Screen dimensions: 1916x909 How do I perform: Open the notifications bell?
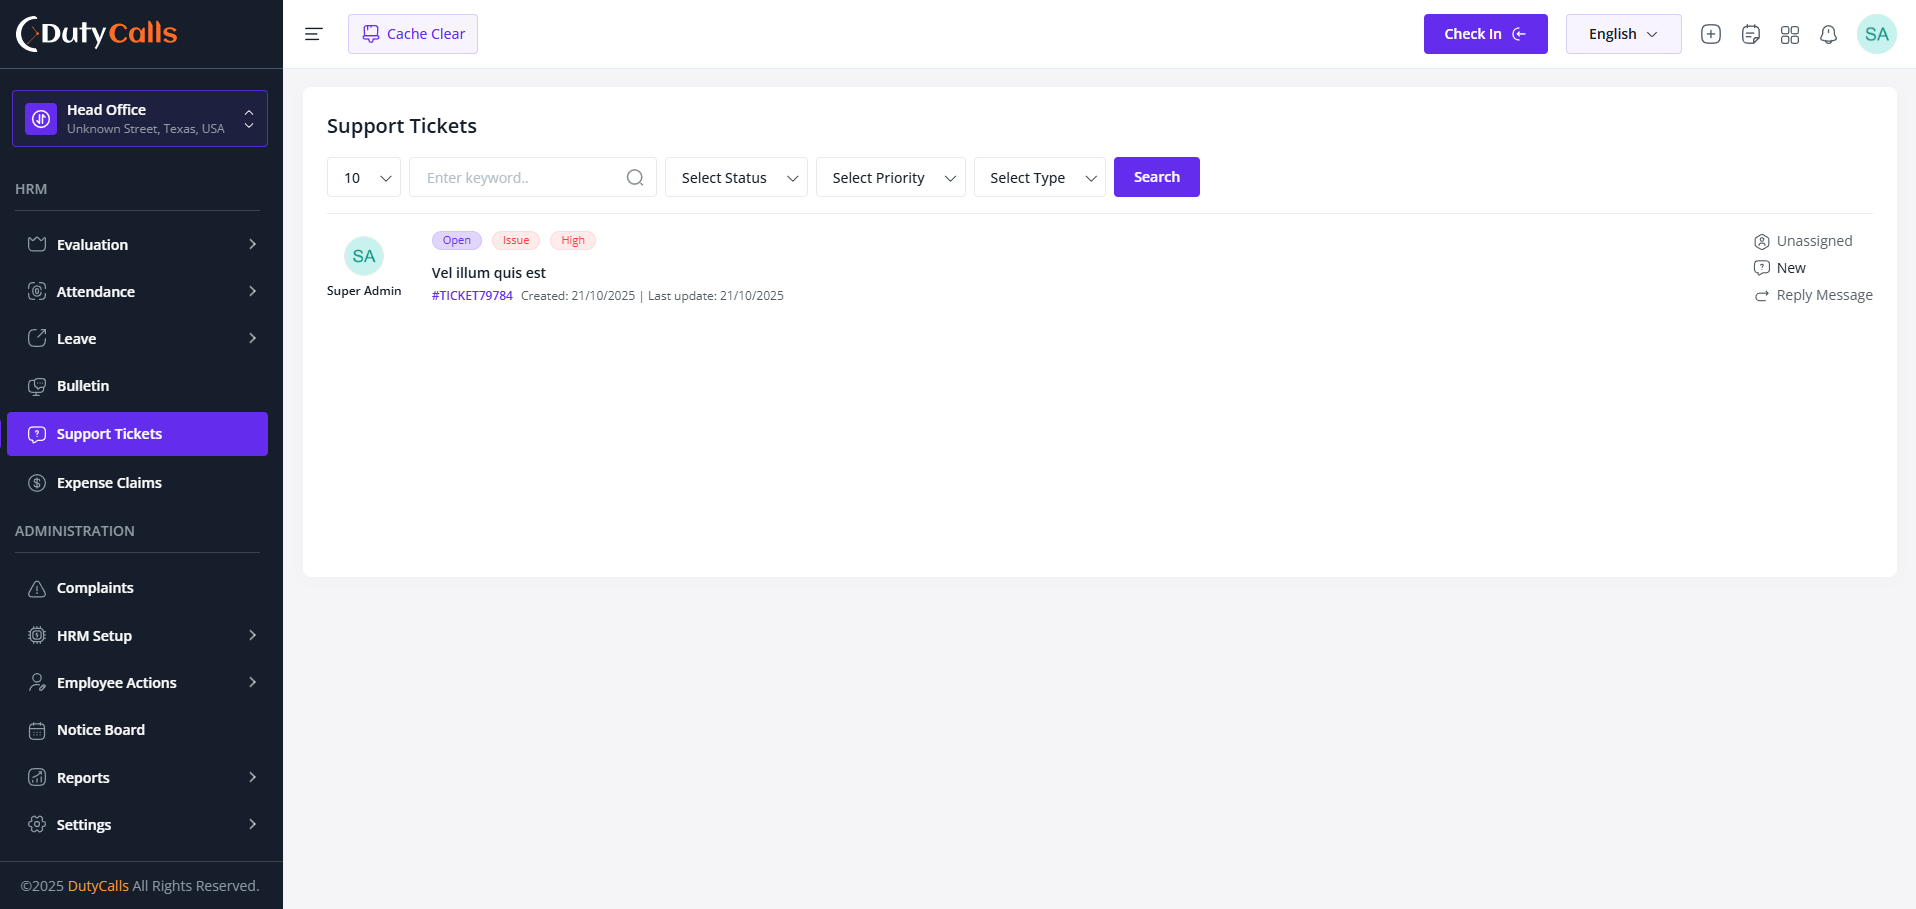1828,34
